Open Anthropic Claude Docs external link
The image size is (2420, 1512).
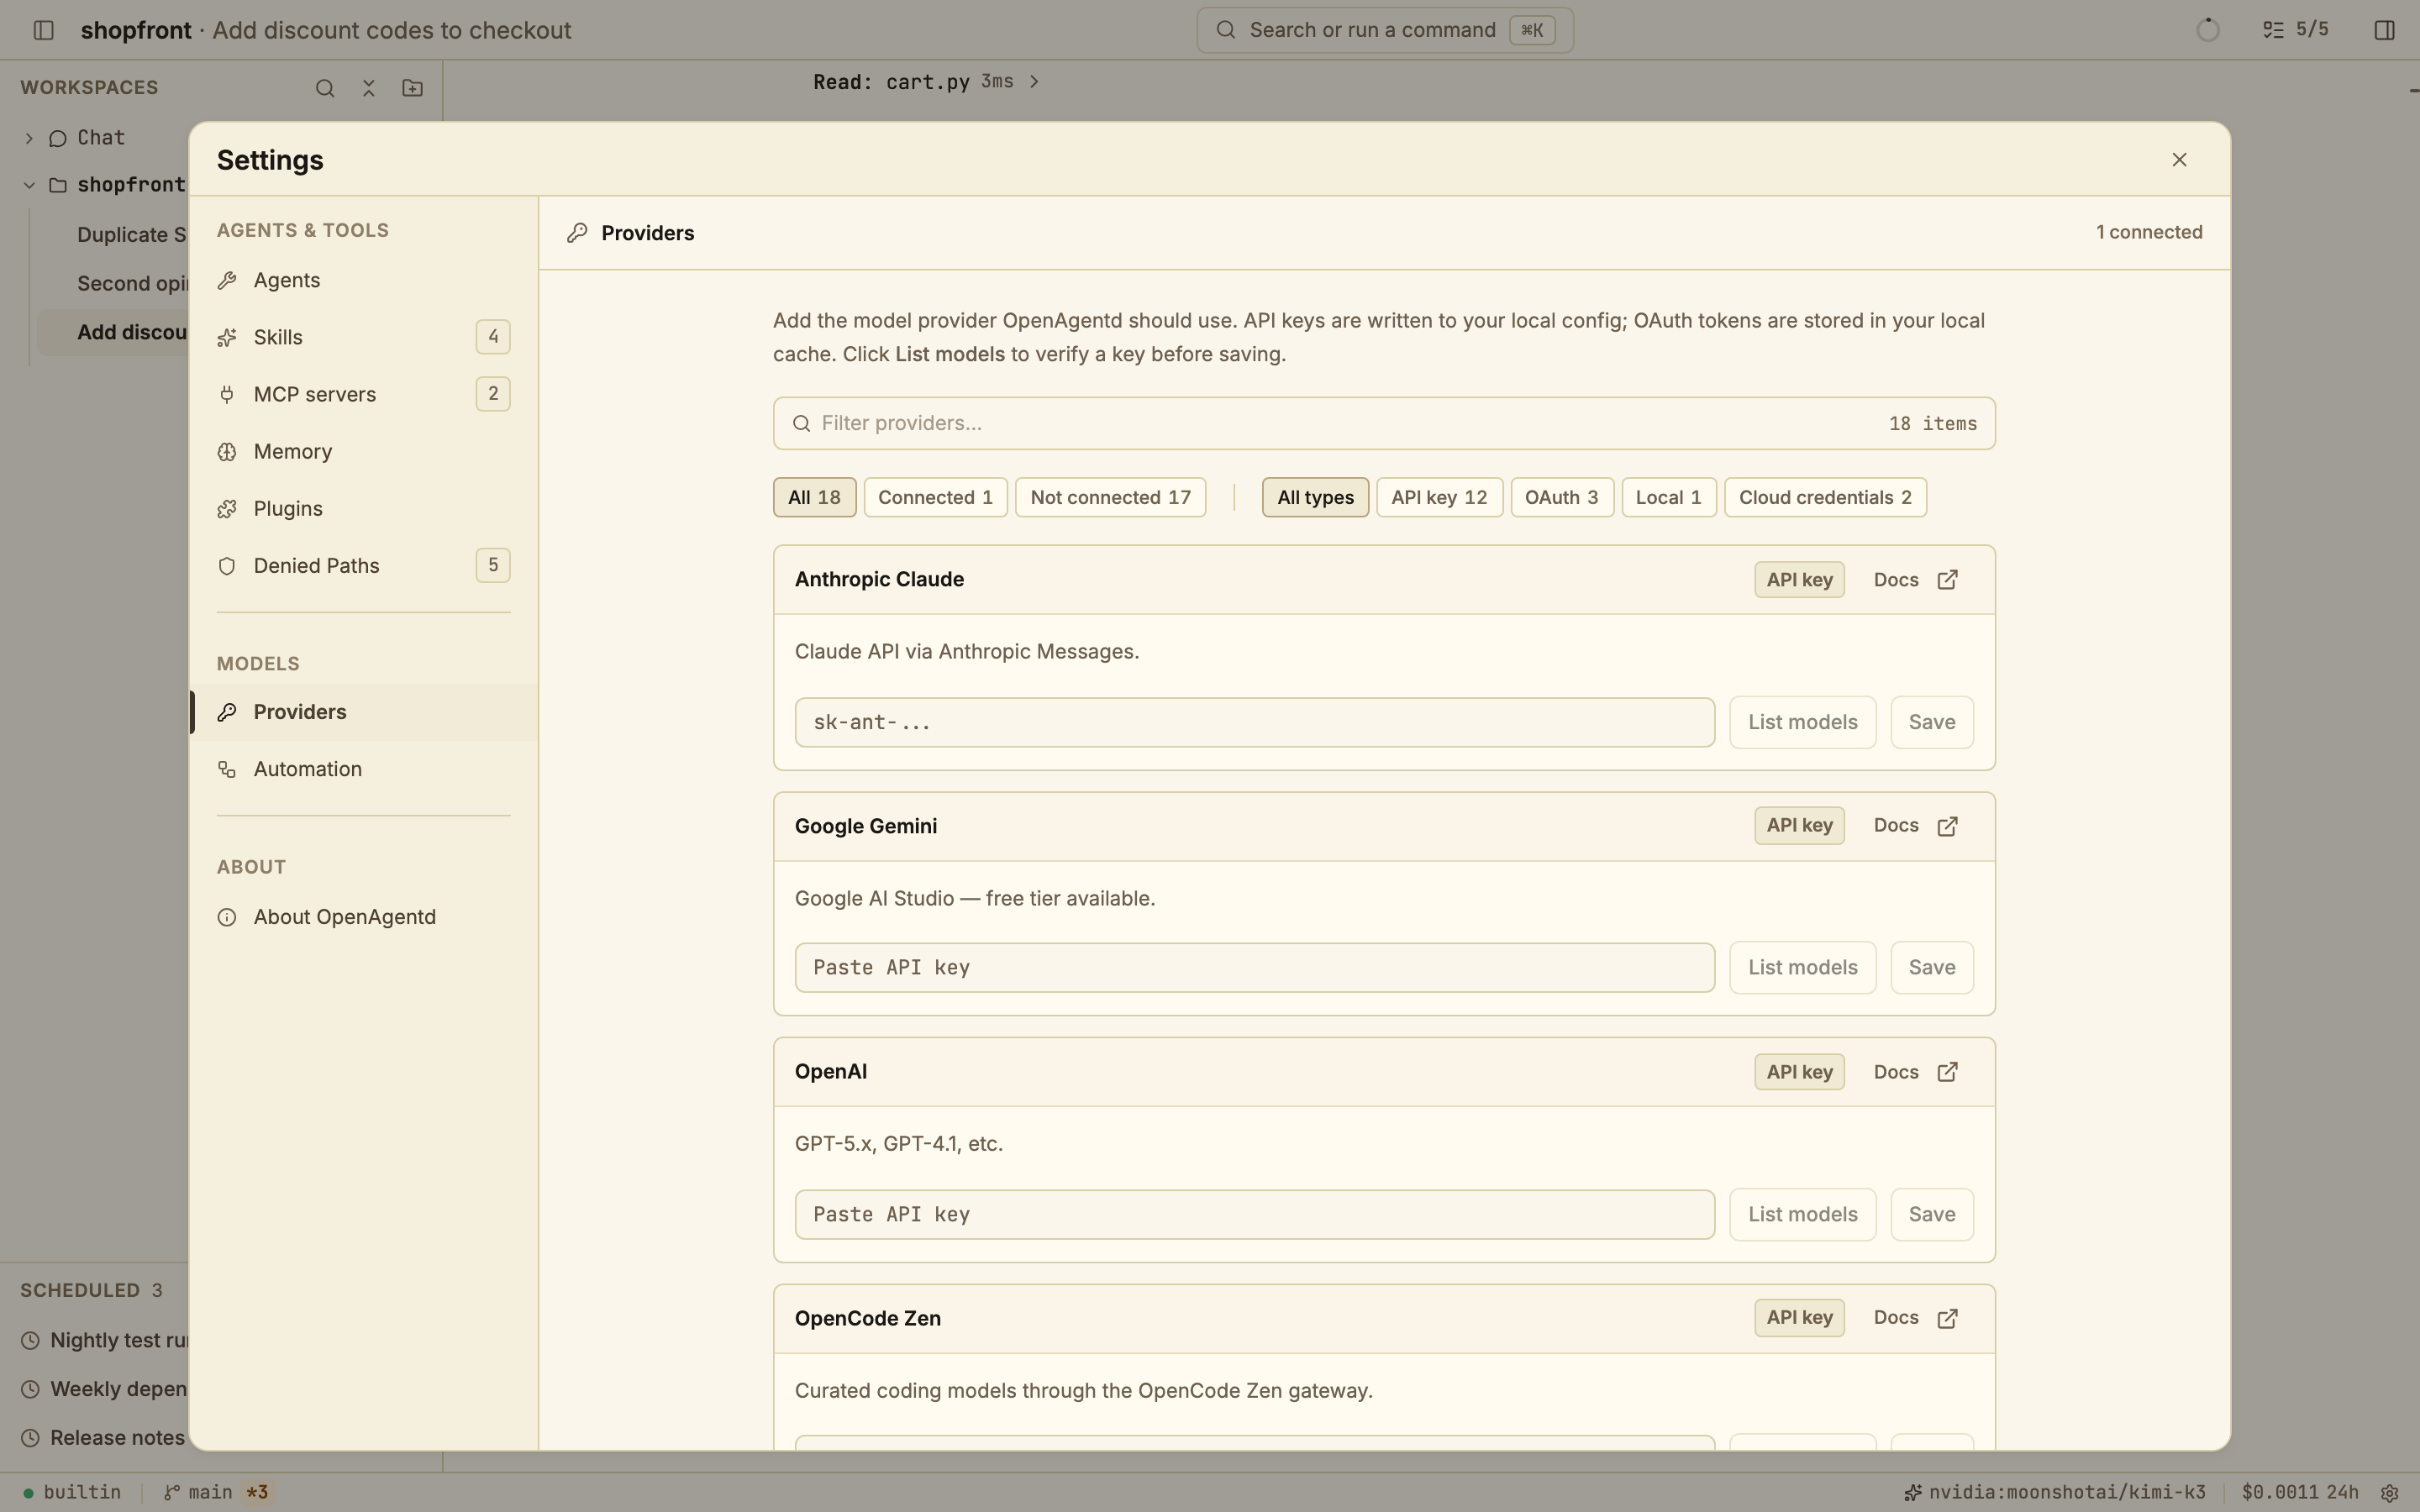click(1915, 580)
